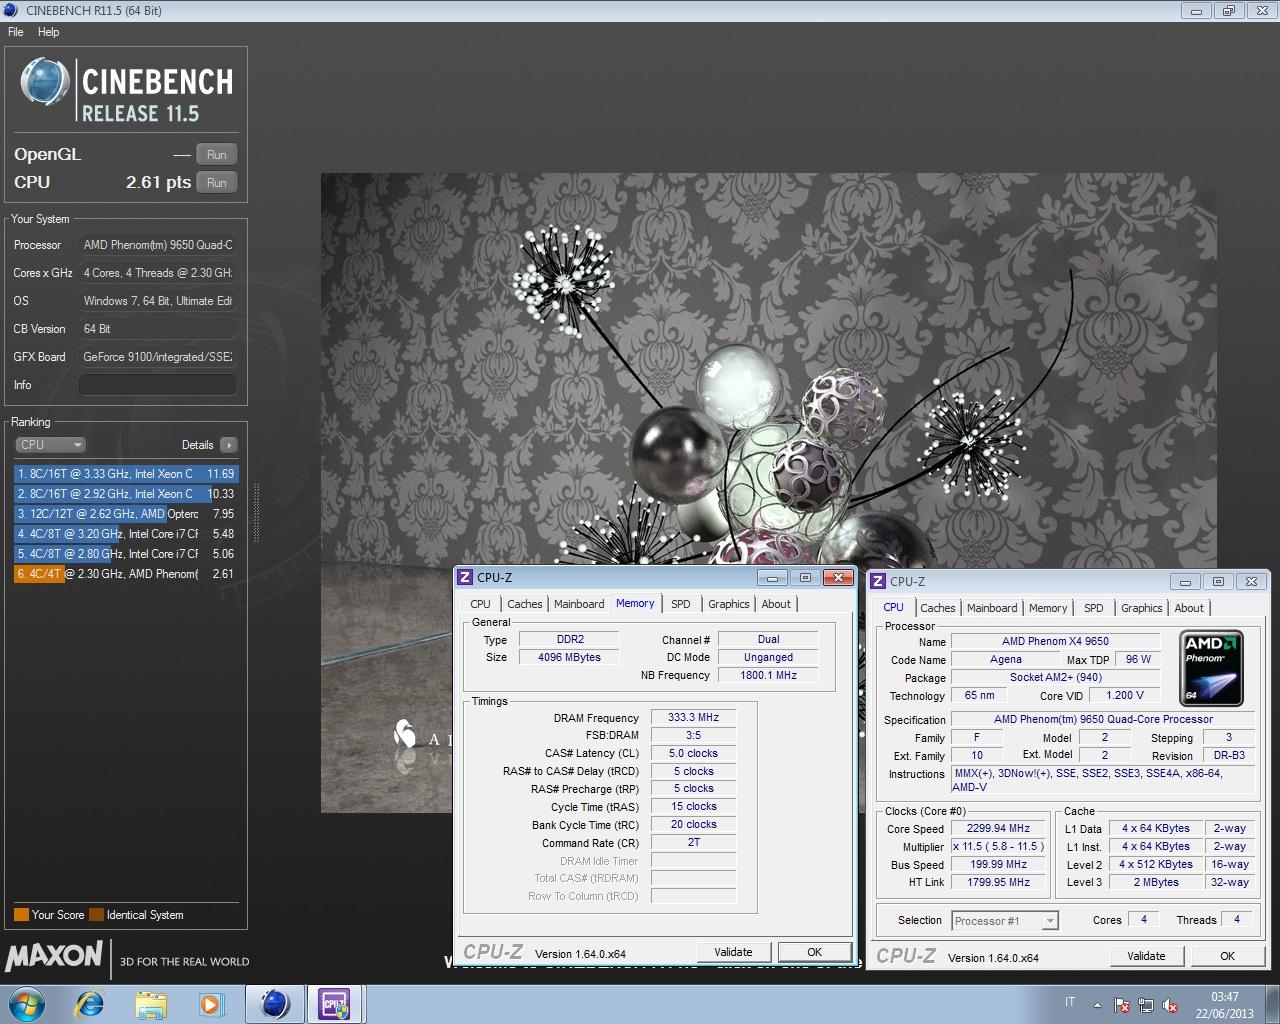Select ranking row 8C/16T @ 3.33 GHz Intel Xeon
The image size is (1280, 1024).
click(x=126, y=474)
